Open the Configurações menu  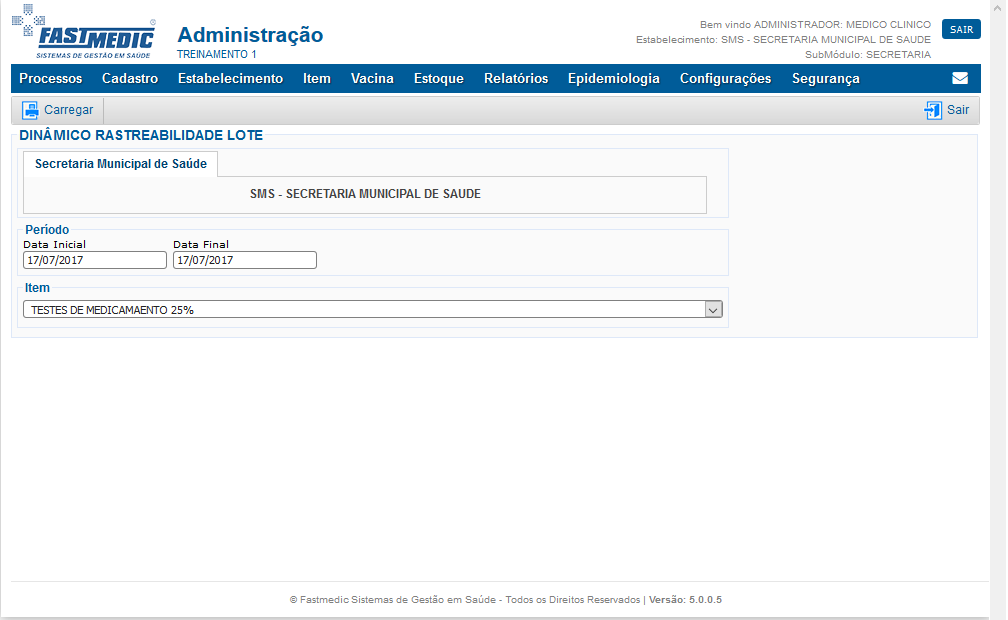725,78
